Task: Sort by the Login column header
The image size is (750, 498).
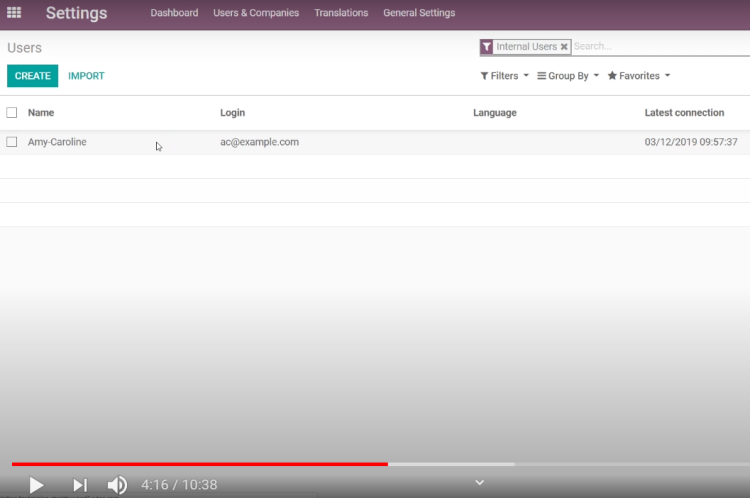Action: tap(232, 112)
